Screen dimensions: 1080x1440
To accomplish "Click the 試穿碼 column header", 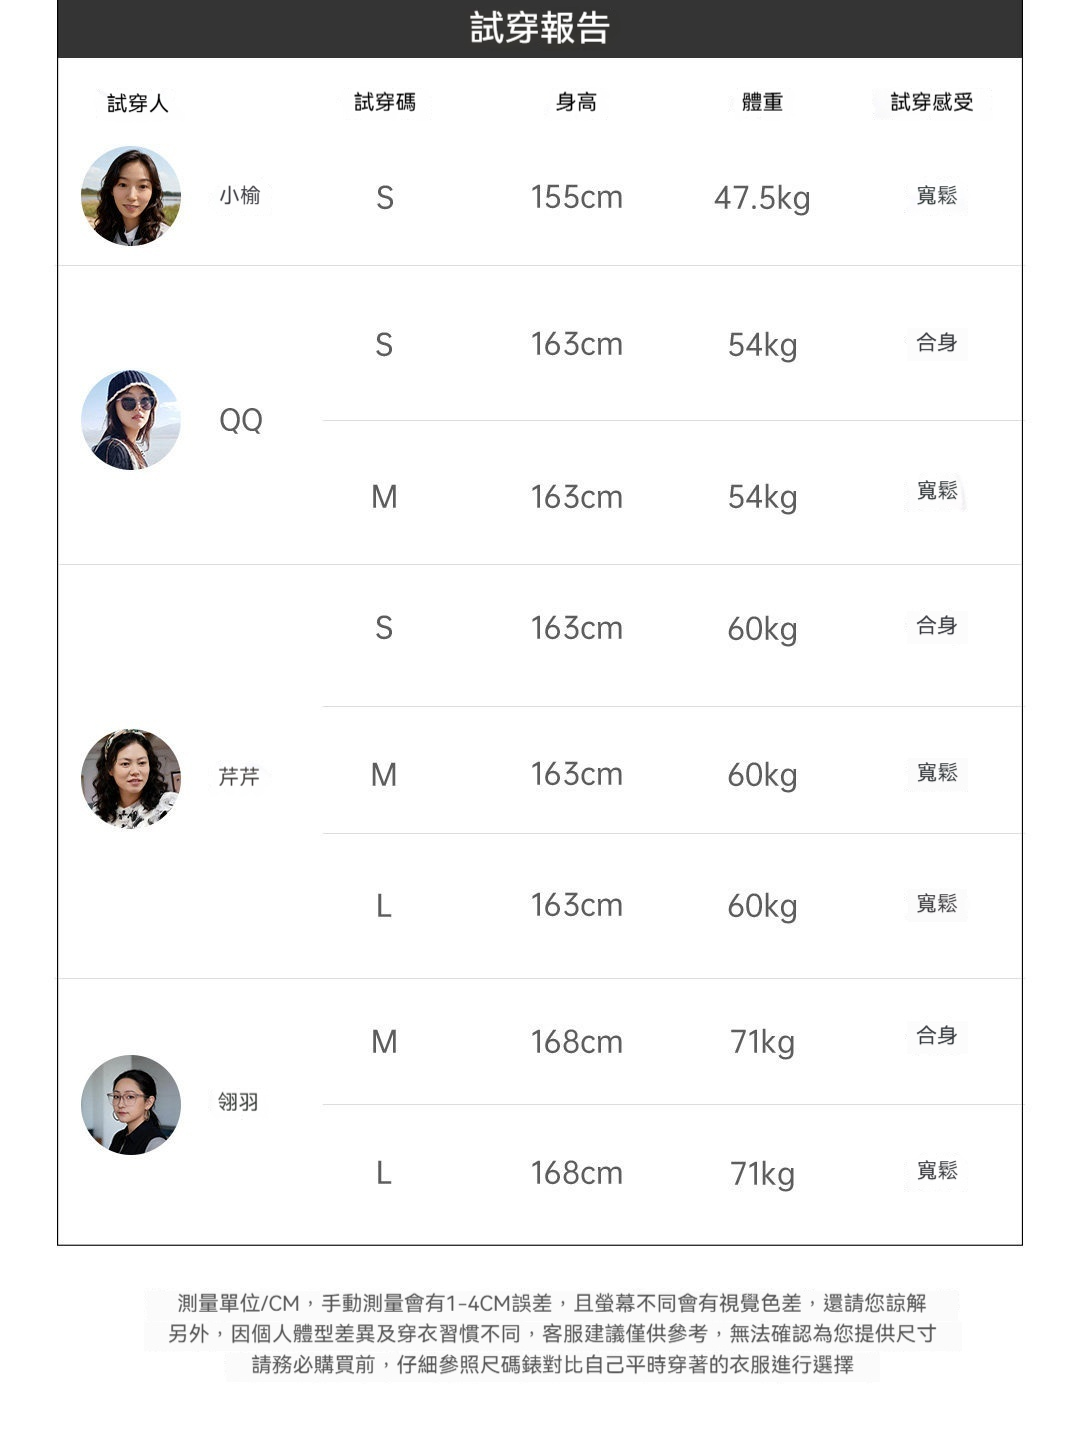I will [x=385, y=102].
